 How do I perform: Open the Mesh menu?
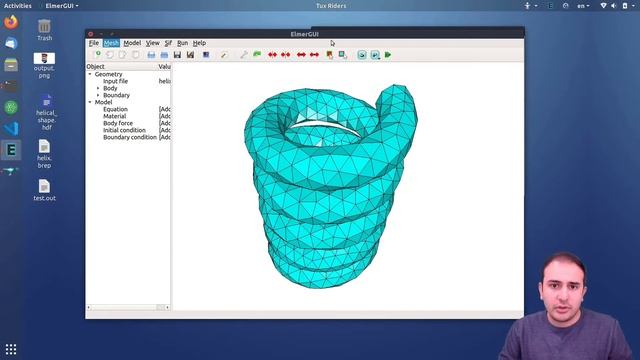coord(111,43)
